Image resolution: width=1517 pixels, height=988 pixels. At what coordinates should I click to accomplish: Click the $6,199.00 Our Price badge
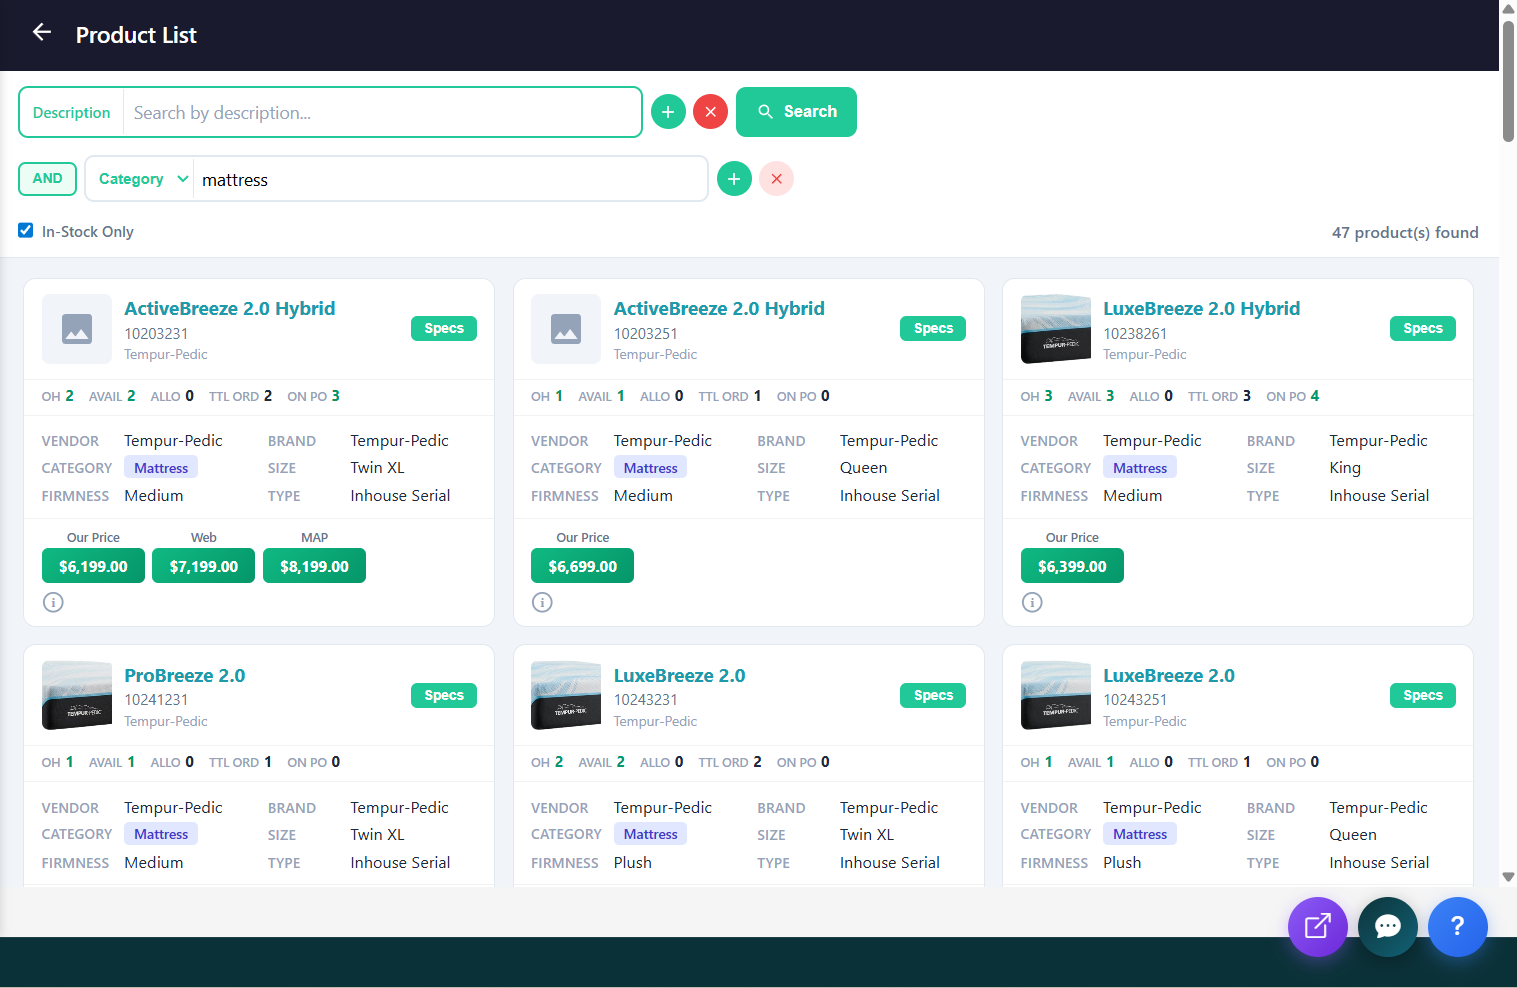93,566
